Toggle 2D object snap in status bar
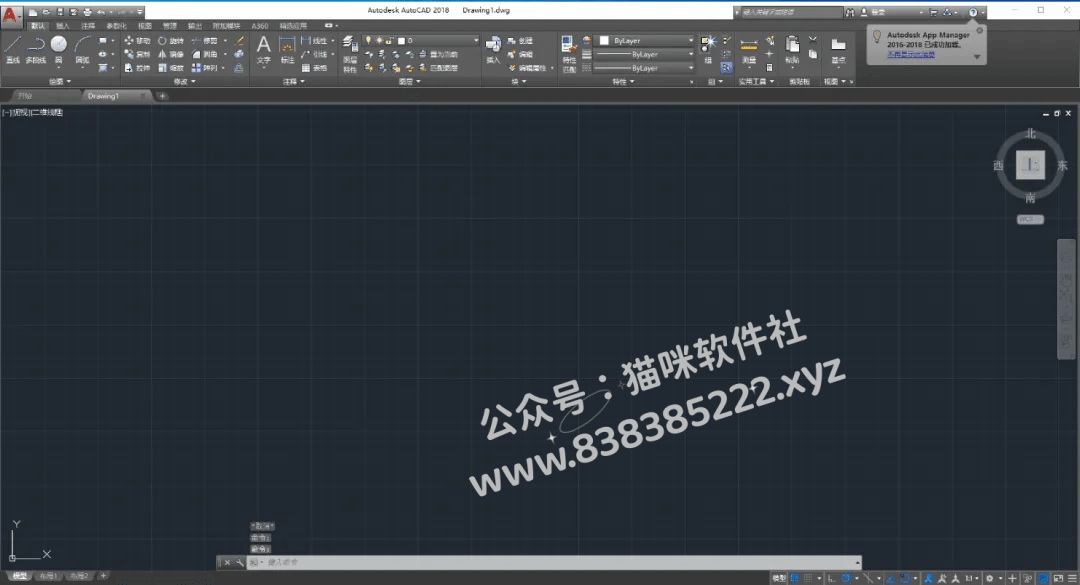Screen dimensions: 1080x585 pyautogui.click(x=905, y=578)
